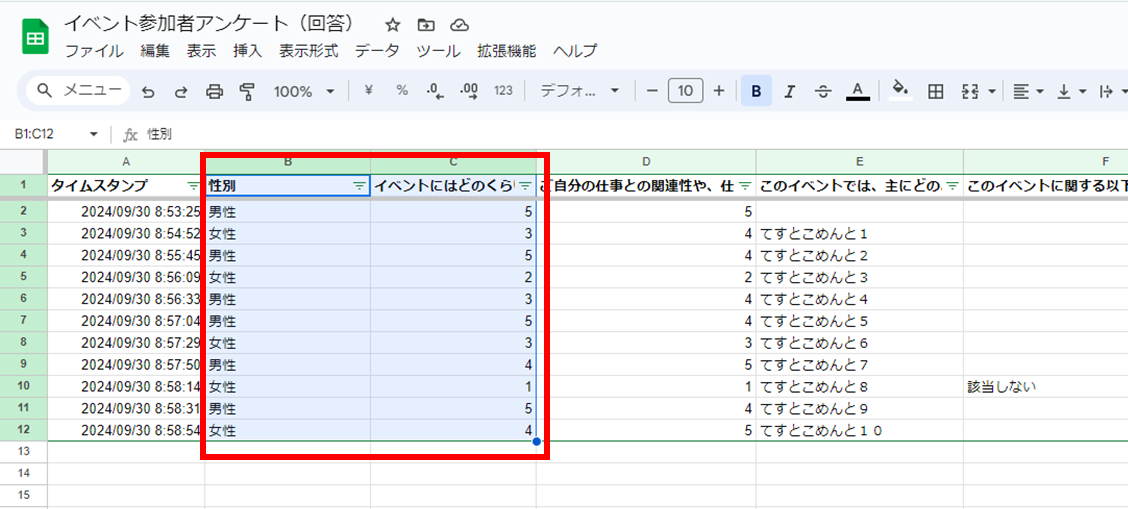Increase decimal places
The width and height of the screenshot is (1128, 509).
[470, 91]
